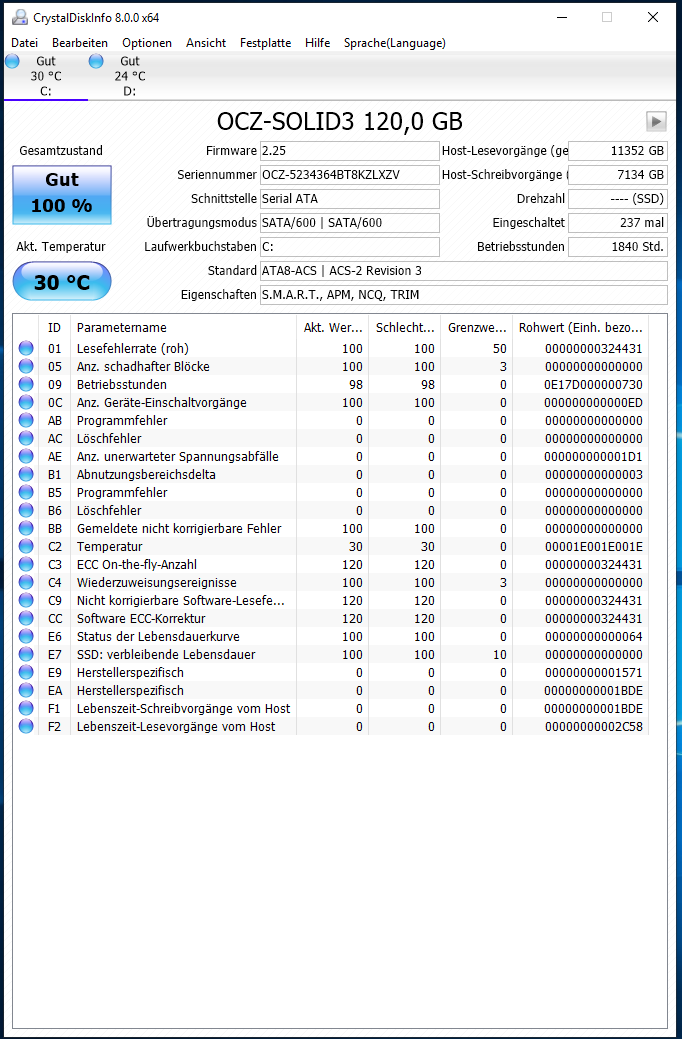Click the status orb for Betriebsstunden row
The image size is (682, 1039).
tap(26, 384)
